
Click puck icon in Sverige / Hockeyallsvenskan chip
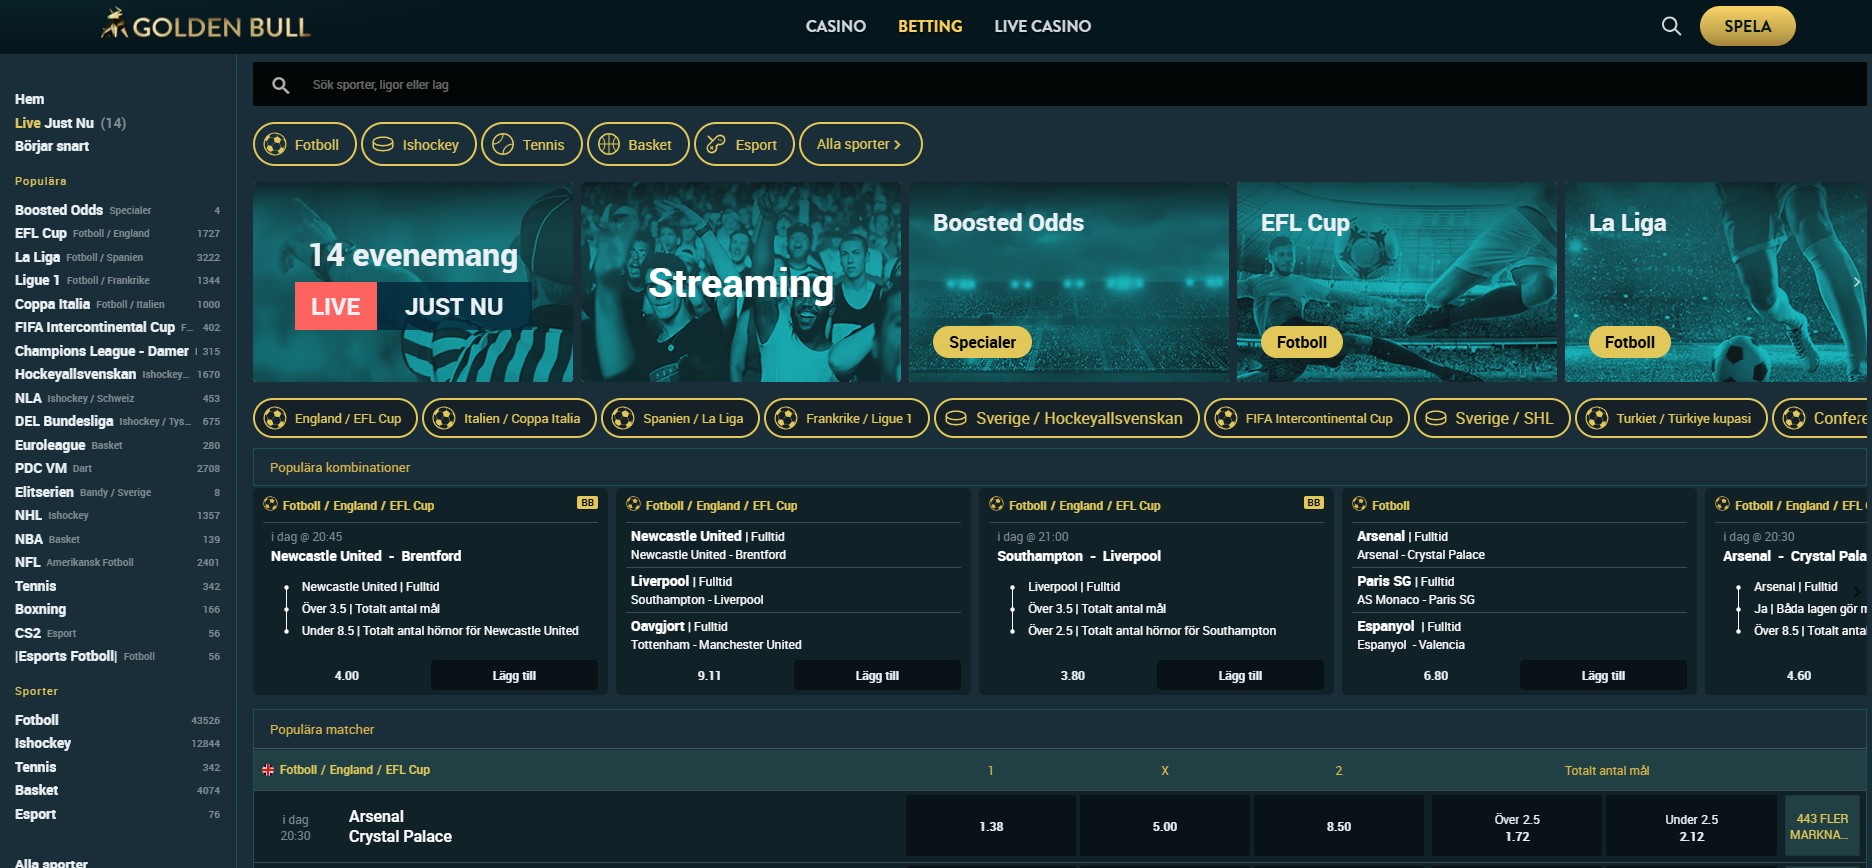click(956, 418)
